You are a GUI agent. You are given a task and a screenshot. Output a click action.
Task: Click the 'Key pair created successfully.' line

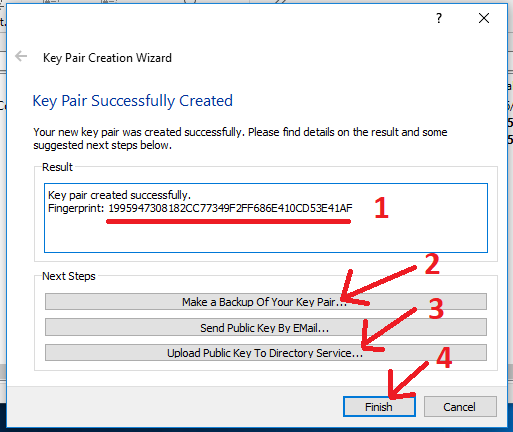[x=119, y=195]
